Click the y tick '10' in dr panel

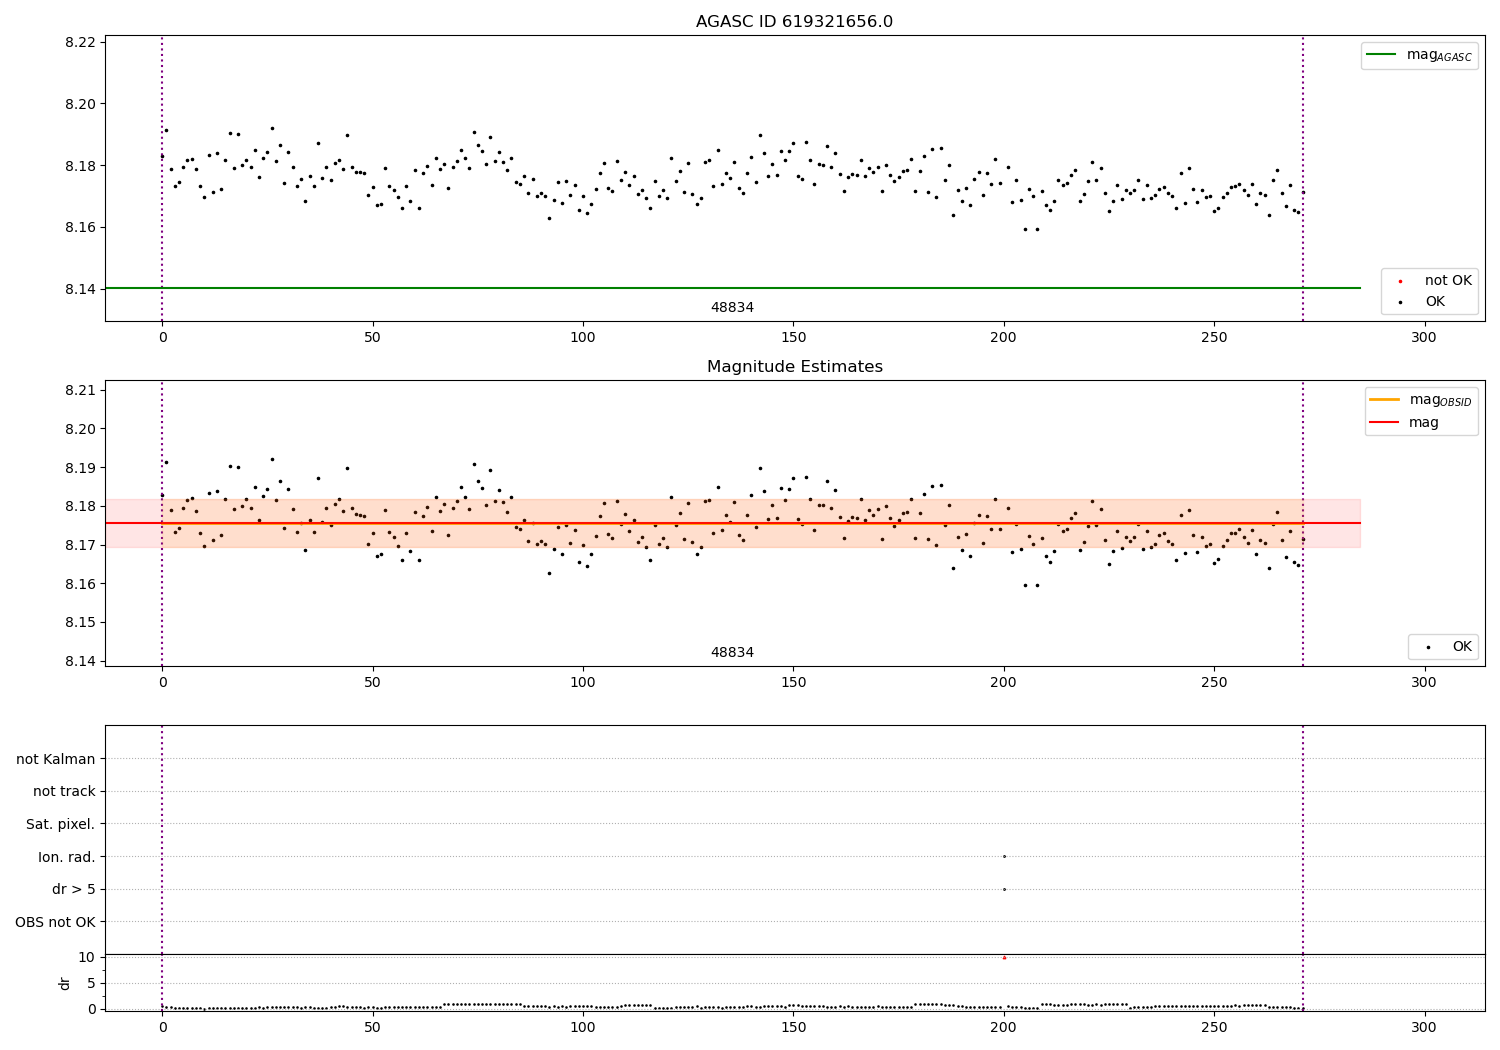point(88,957)
